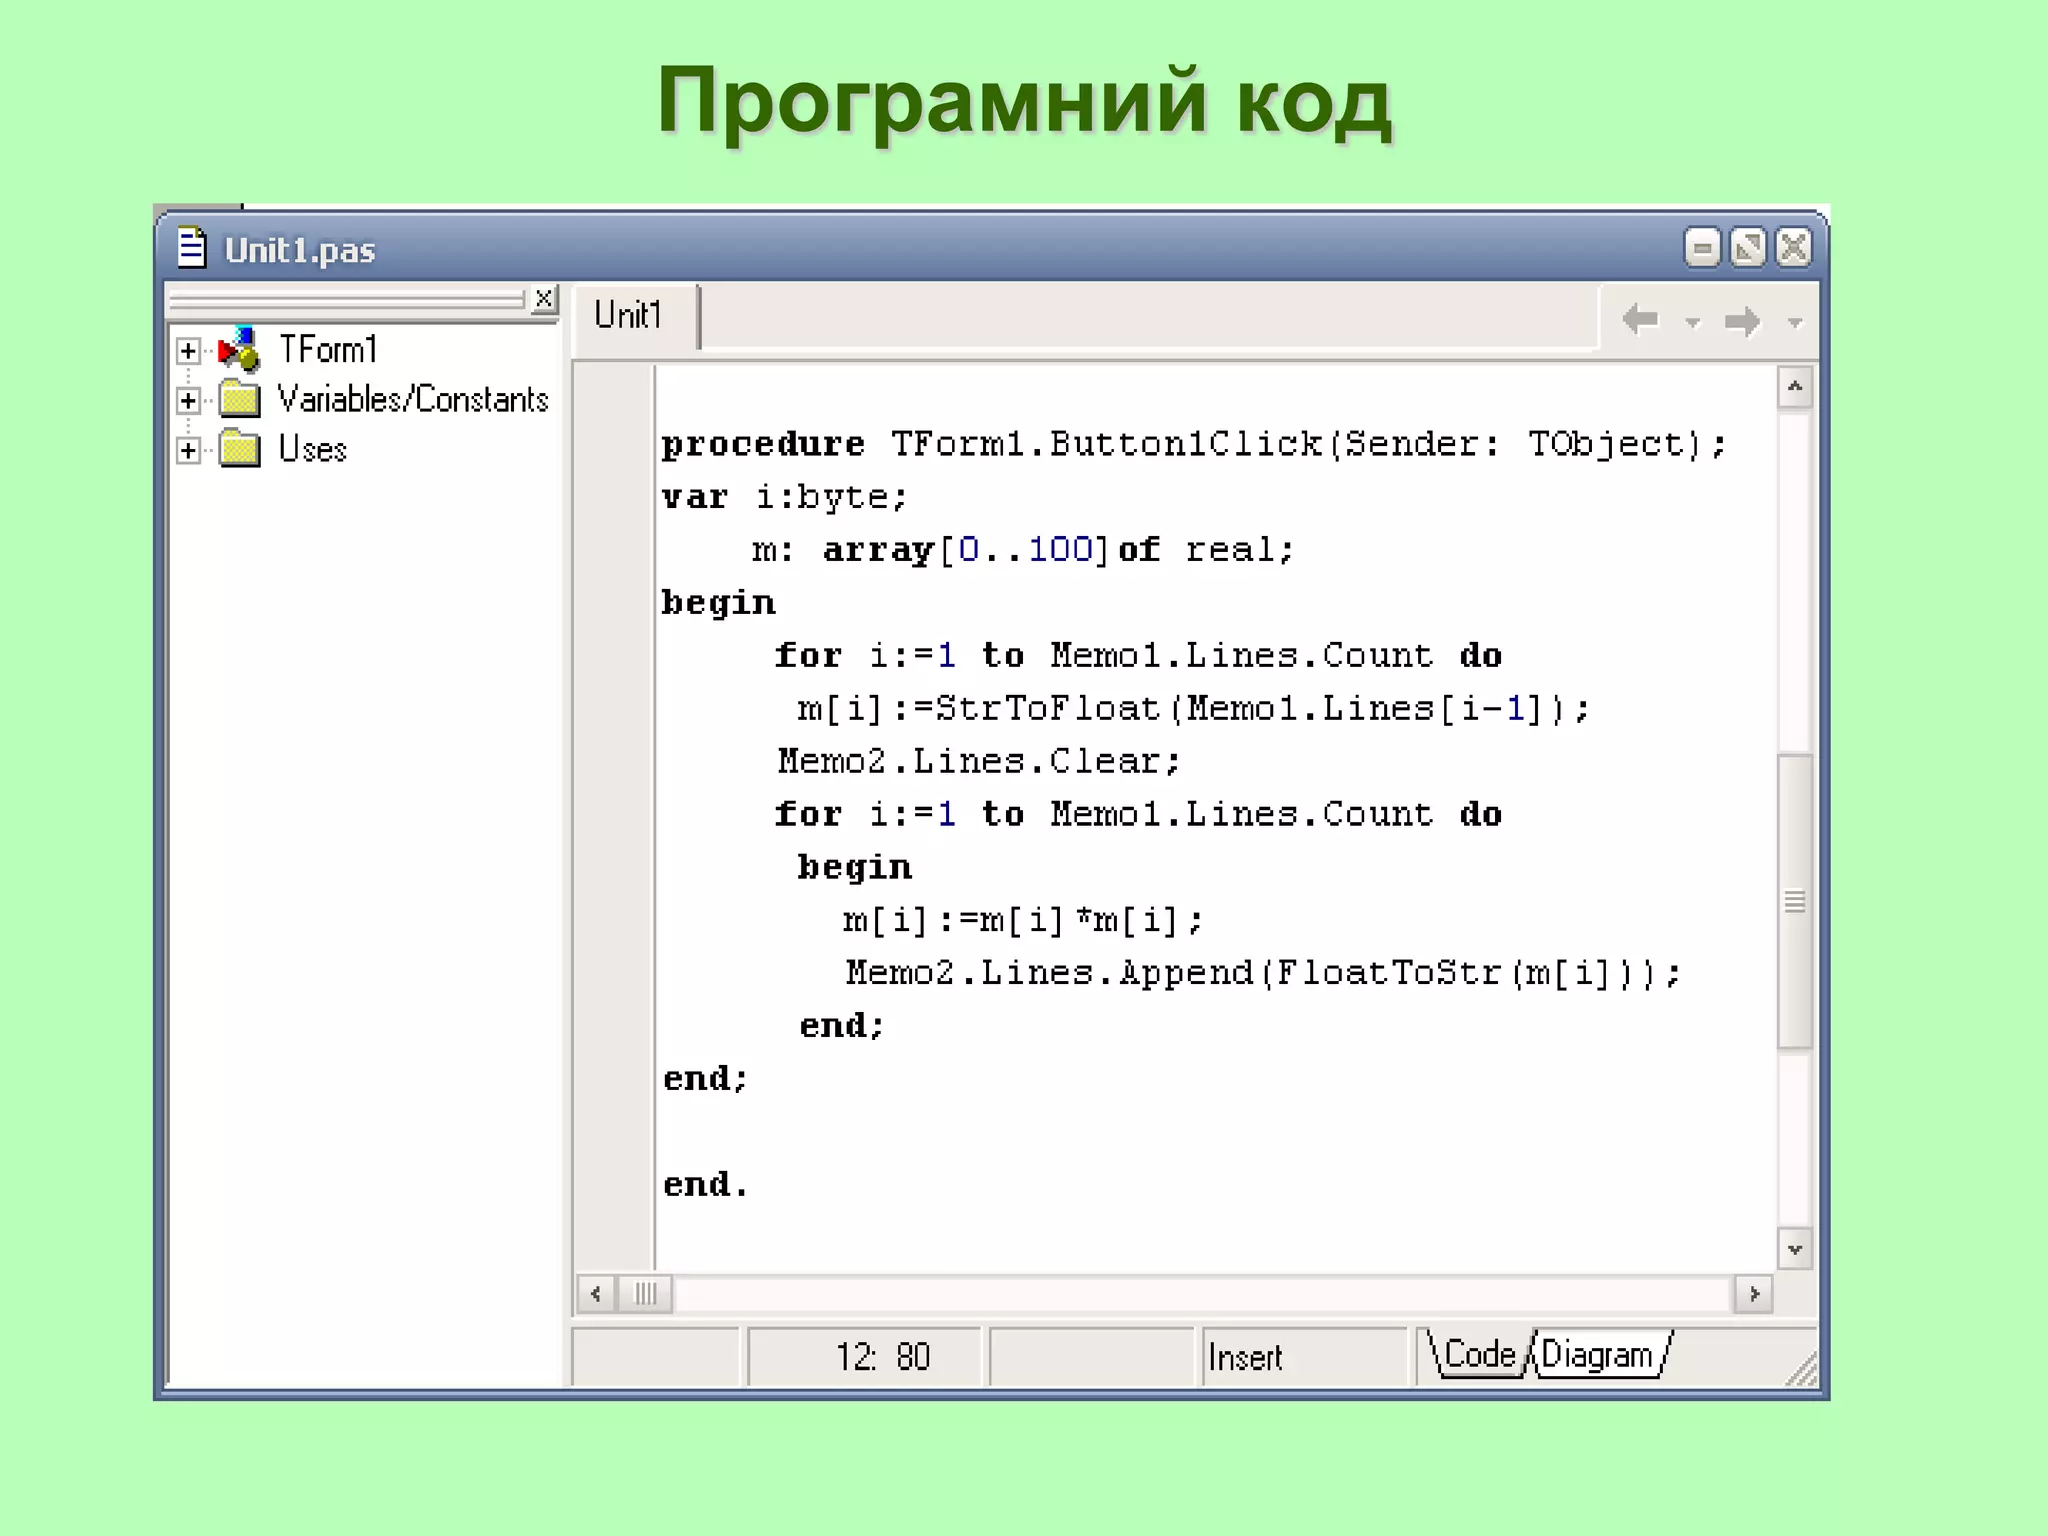Switch to the Diagram tab
Viewport: 2048px width, 1536px height.
point(1599,1355)
